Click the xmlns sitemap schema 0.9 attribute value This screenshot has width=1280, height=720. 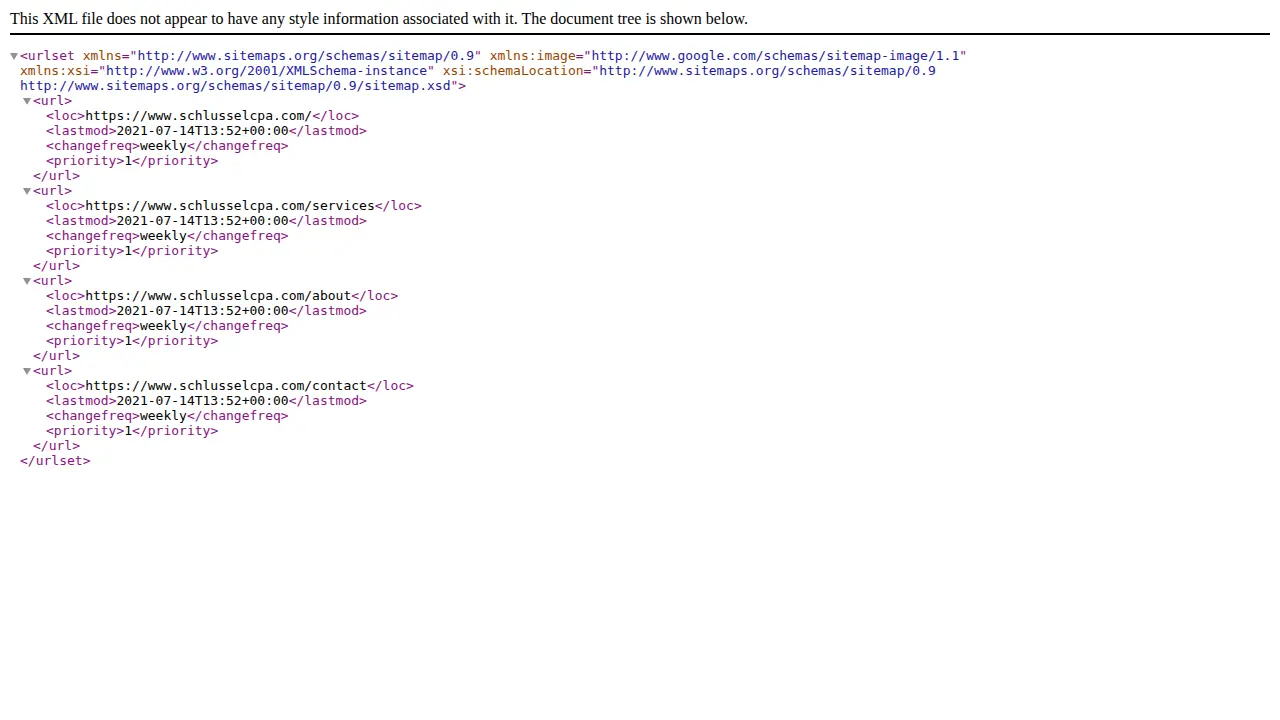click(305, 56)
